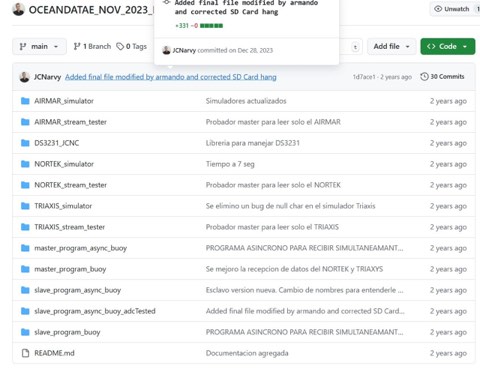View the 1 Branch link
This screenshot has height=369, width=480.
pos(92,46)
